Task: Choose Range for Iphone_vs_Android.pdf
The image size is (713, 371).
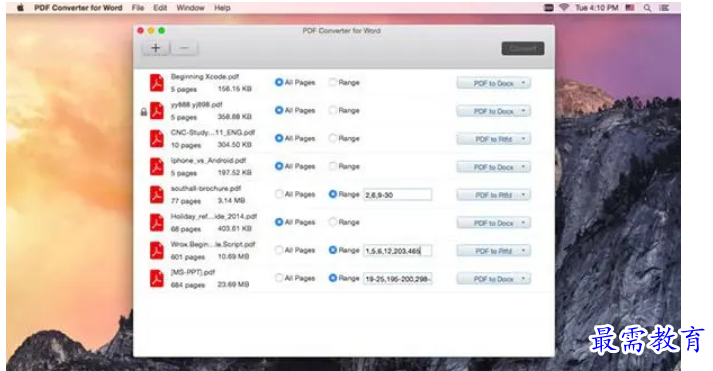Action: coord(333,166)
